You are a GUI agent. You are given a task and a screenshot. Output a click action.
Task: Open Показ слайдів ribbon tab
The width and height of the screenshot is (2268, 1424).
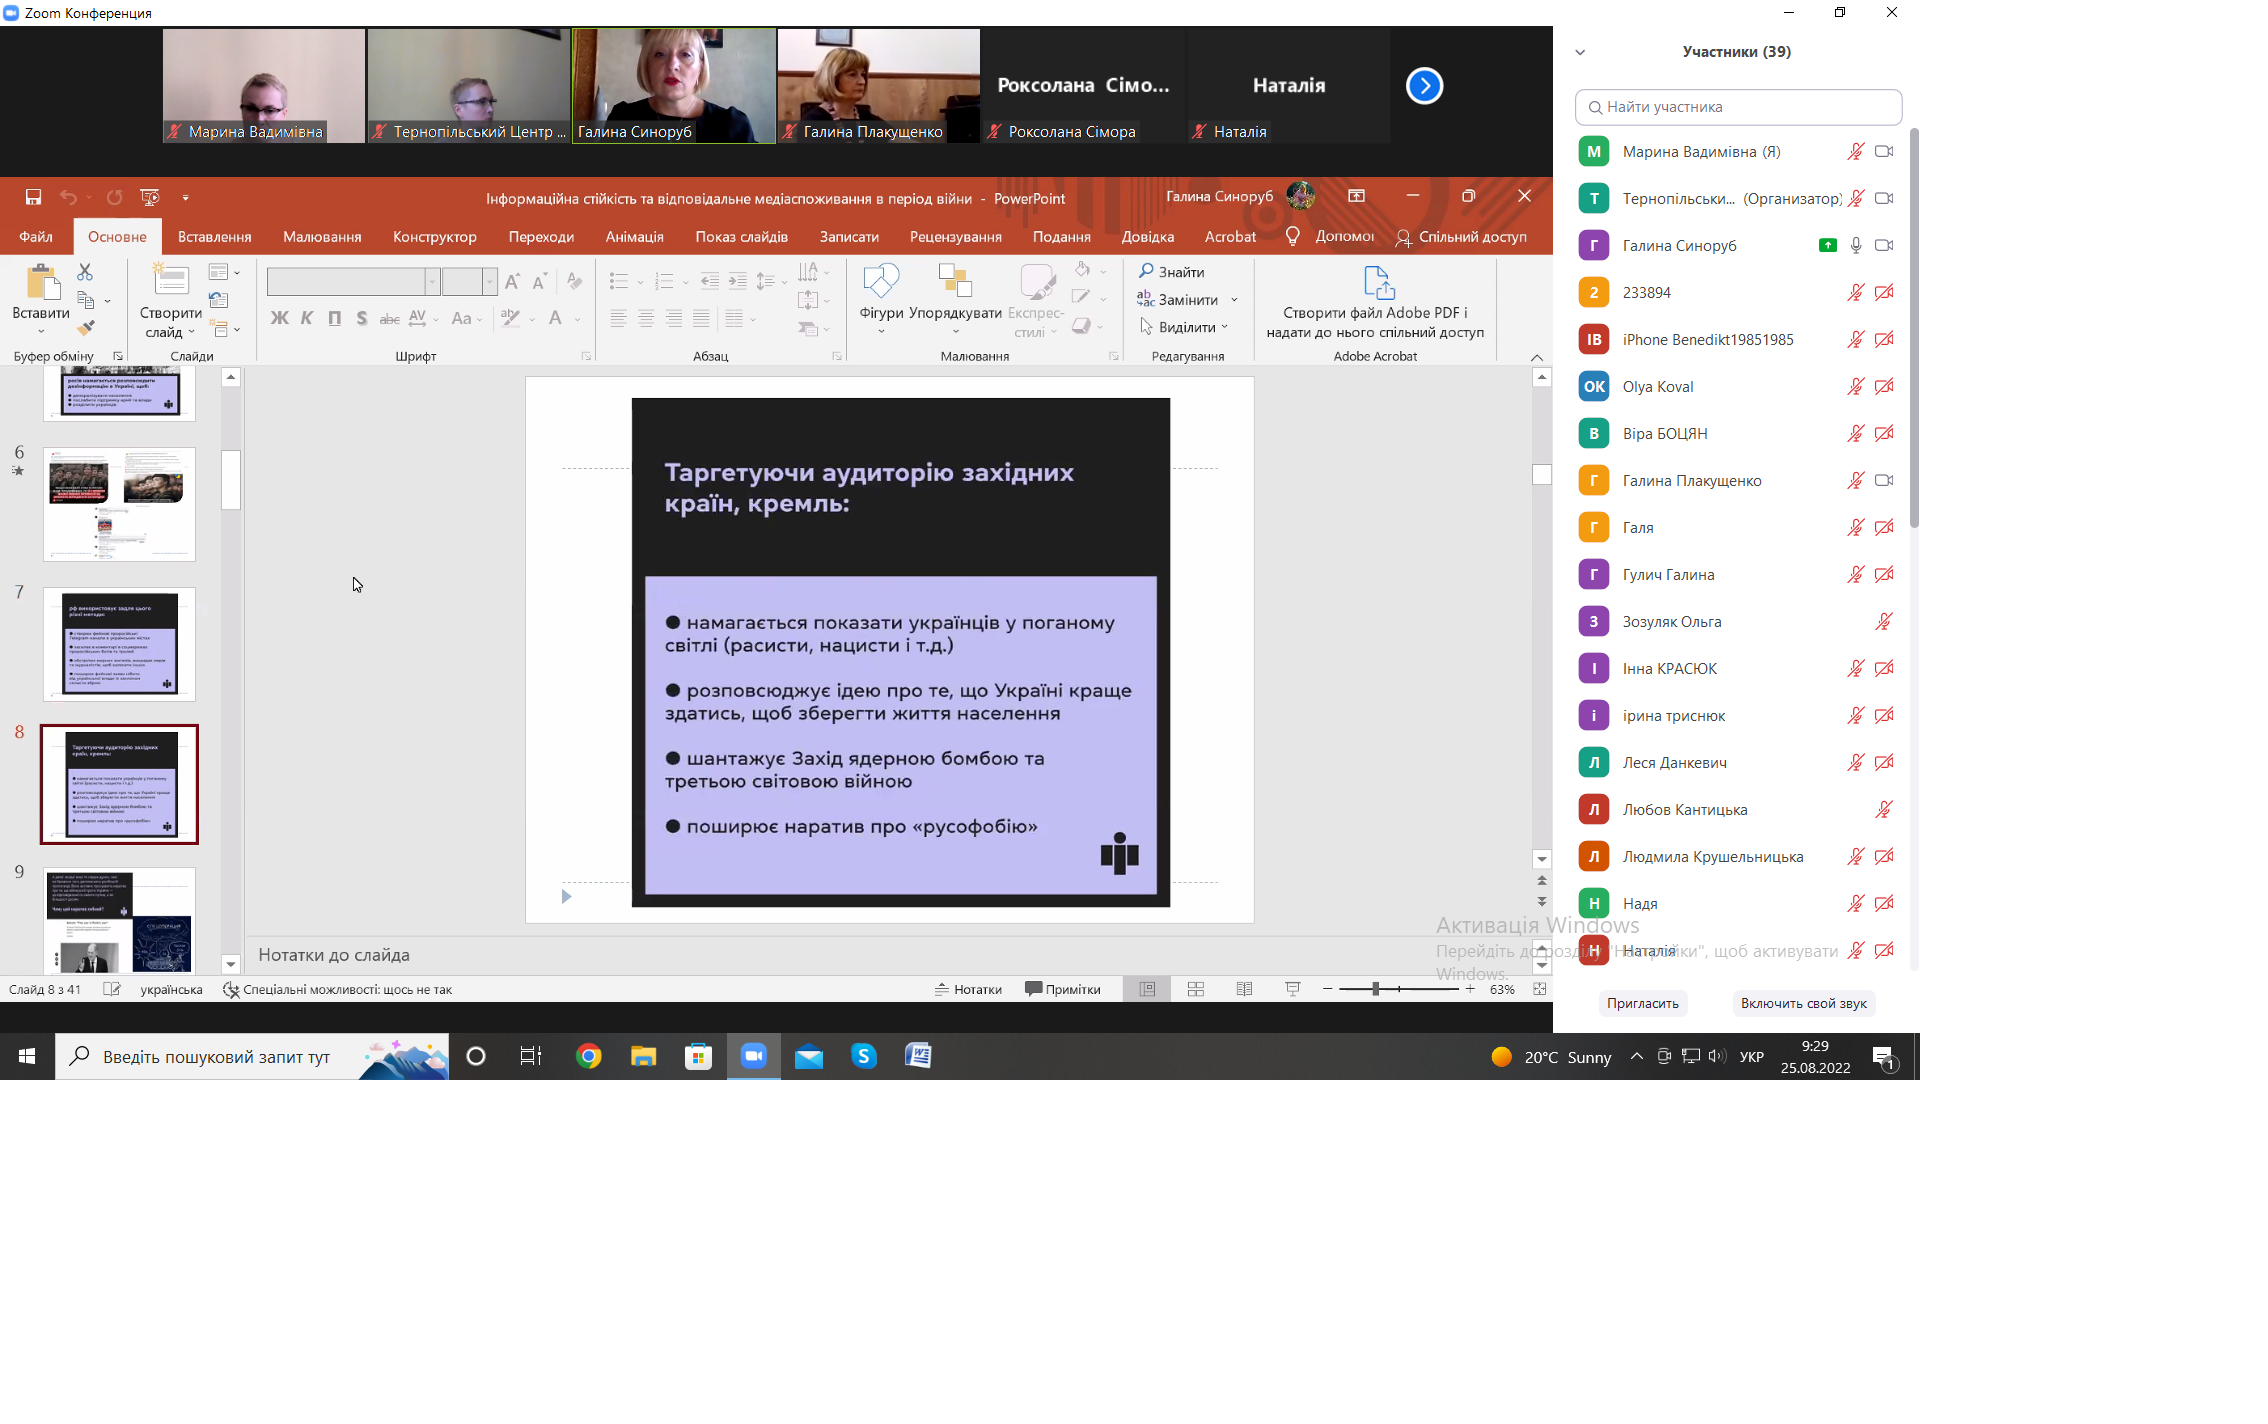tap(741, 236)
